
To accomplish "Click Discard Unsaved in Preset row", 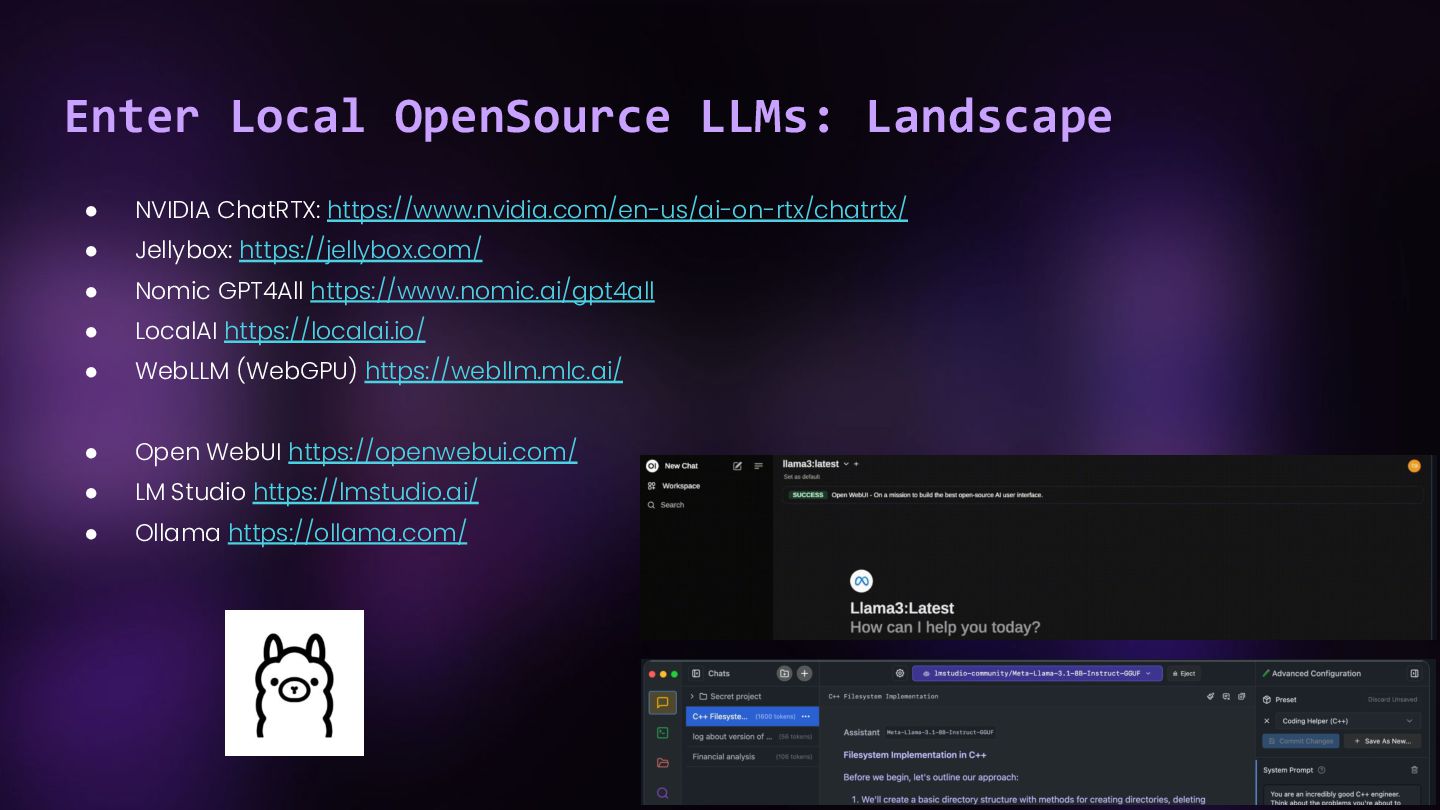I will 1393,700.
